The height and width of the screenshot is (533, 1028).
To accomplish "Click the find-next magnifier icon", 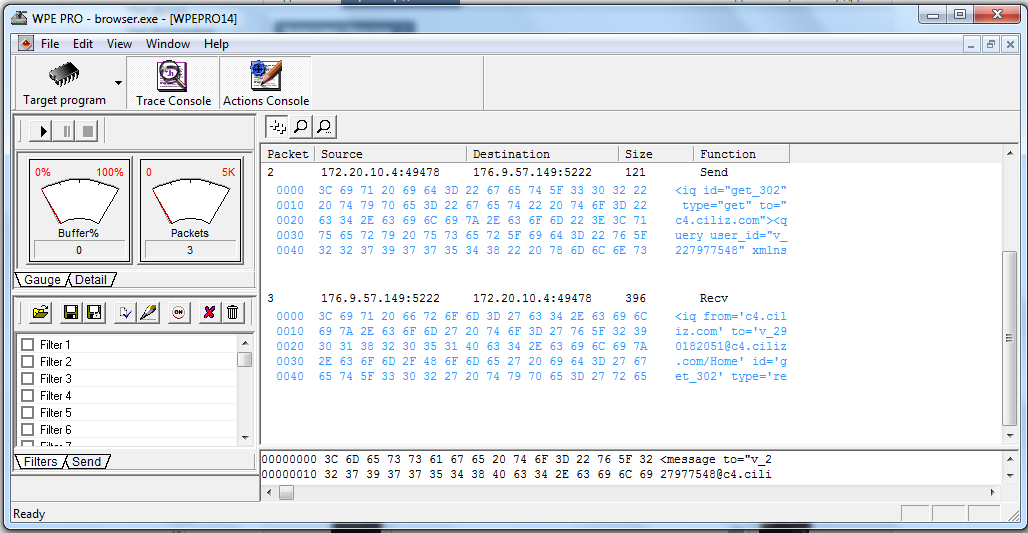I will coord(325,127).
